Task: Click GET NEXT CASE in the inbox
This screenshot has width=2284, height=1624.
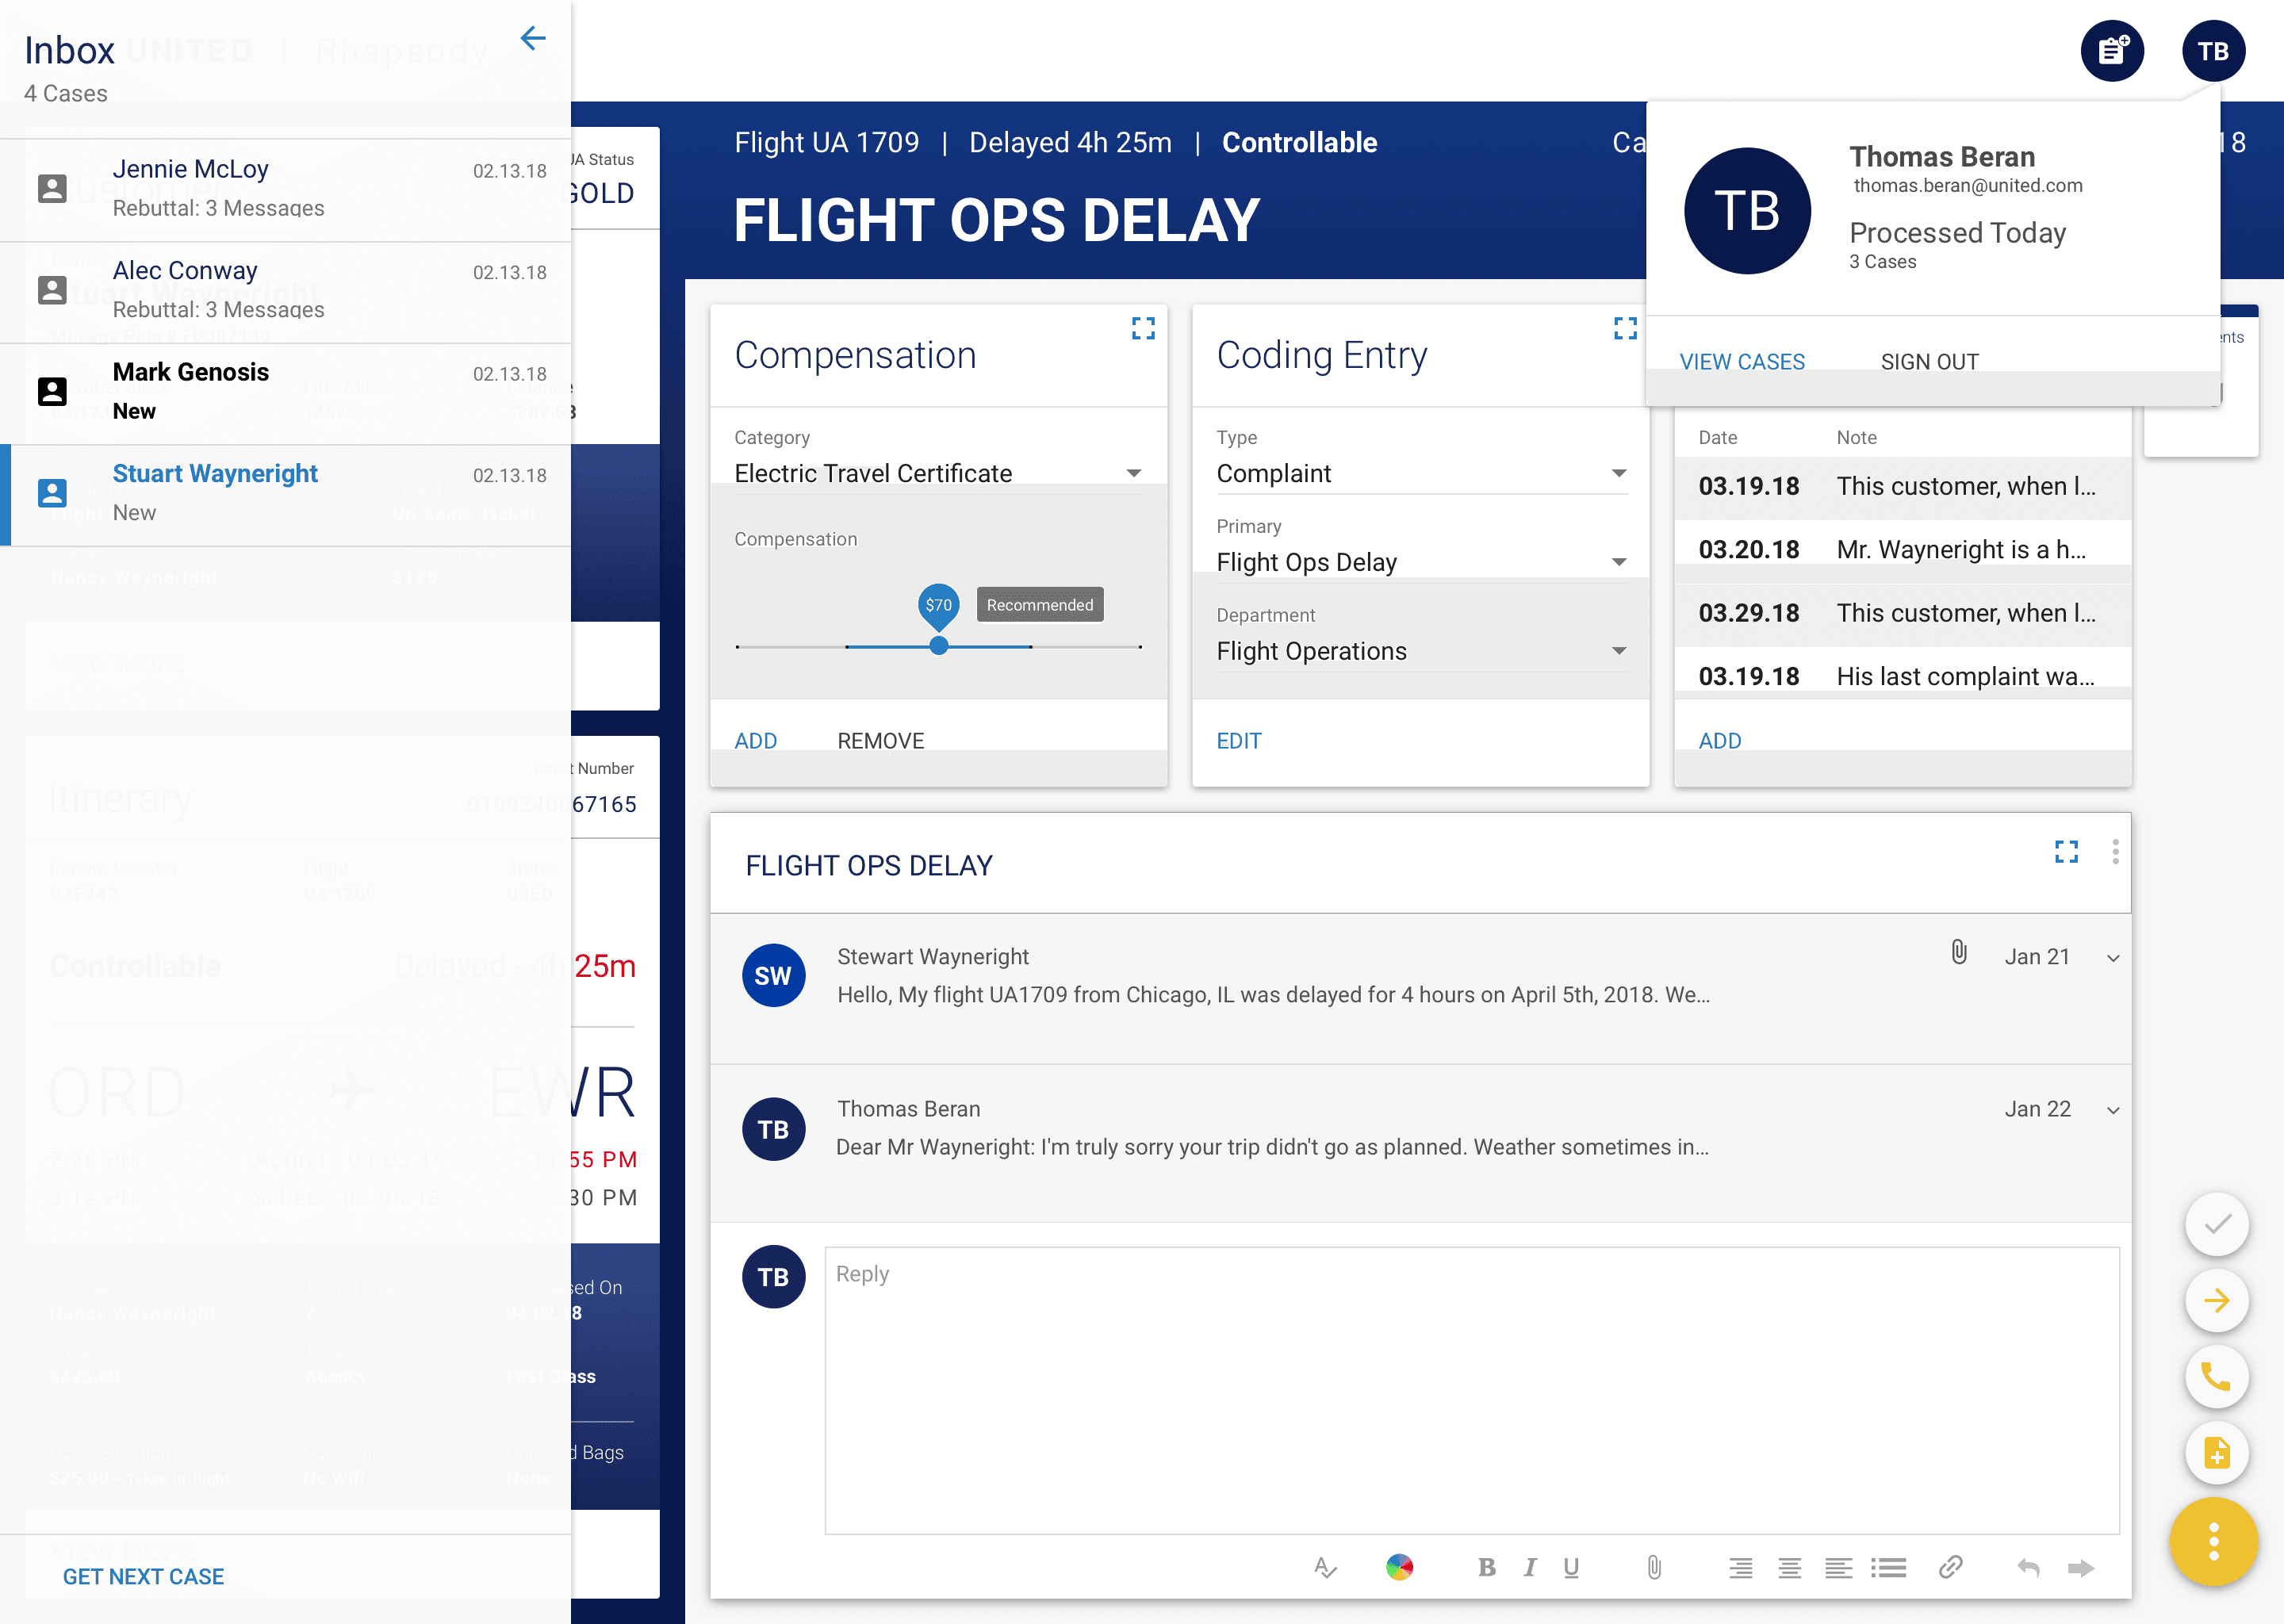Action: [x=143, y=1575]
